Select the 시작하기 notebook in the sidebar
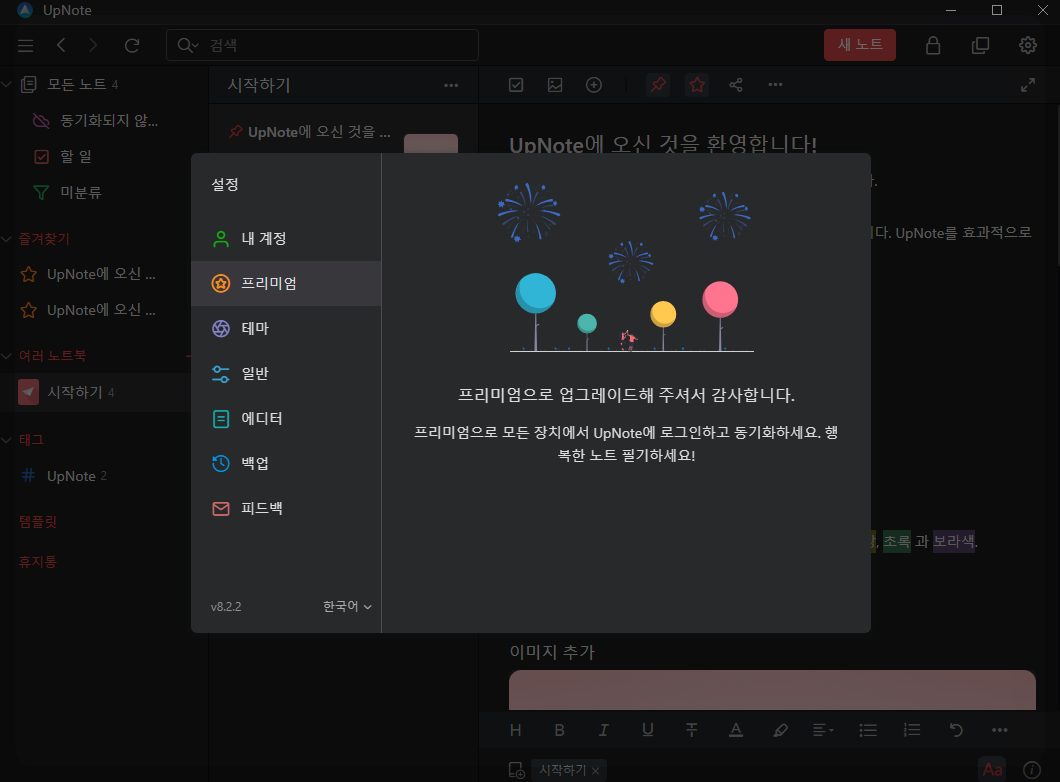The height and width of the screenshot is (782, 1060). [x=95, y=392]
